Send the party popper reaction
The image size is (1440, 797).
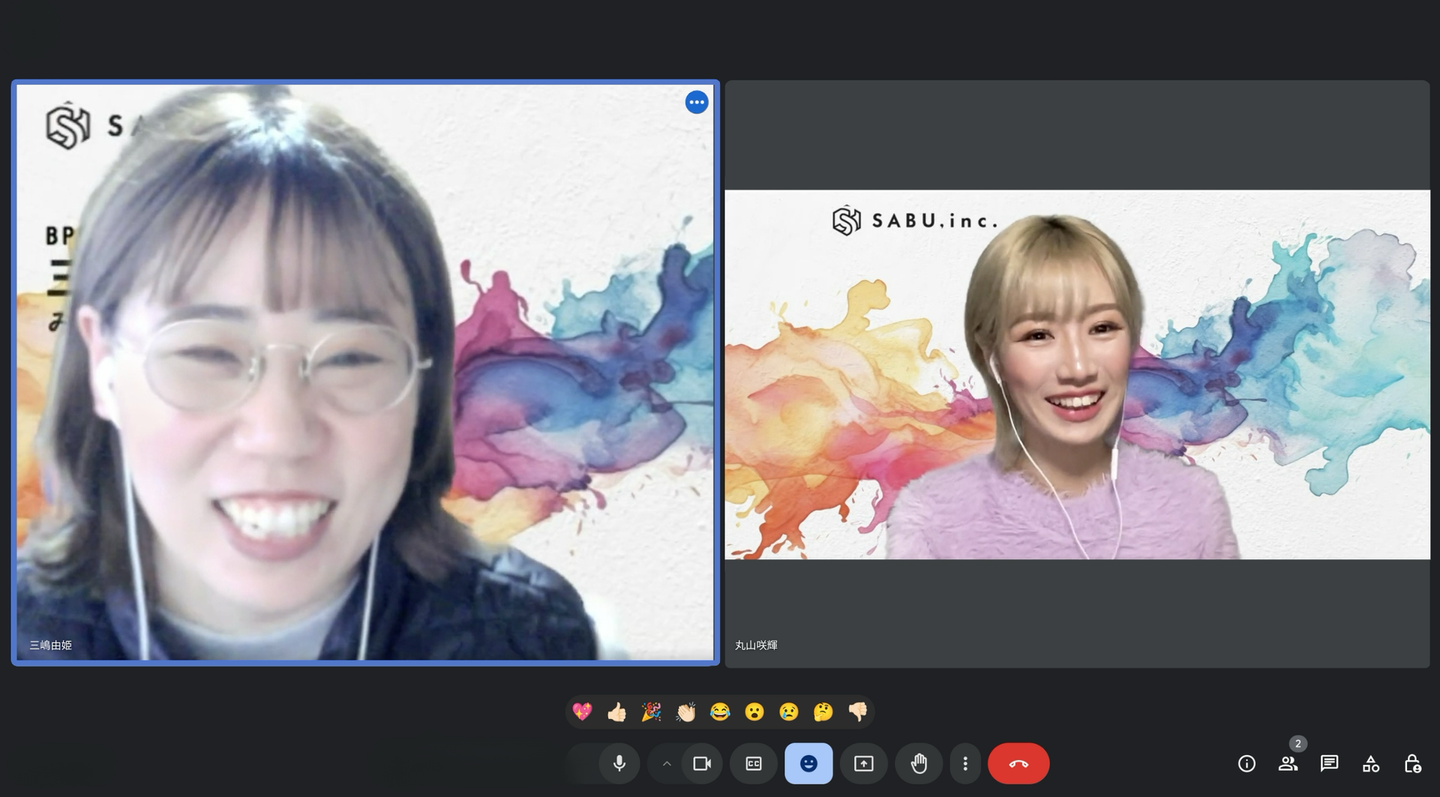(651, 712)
